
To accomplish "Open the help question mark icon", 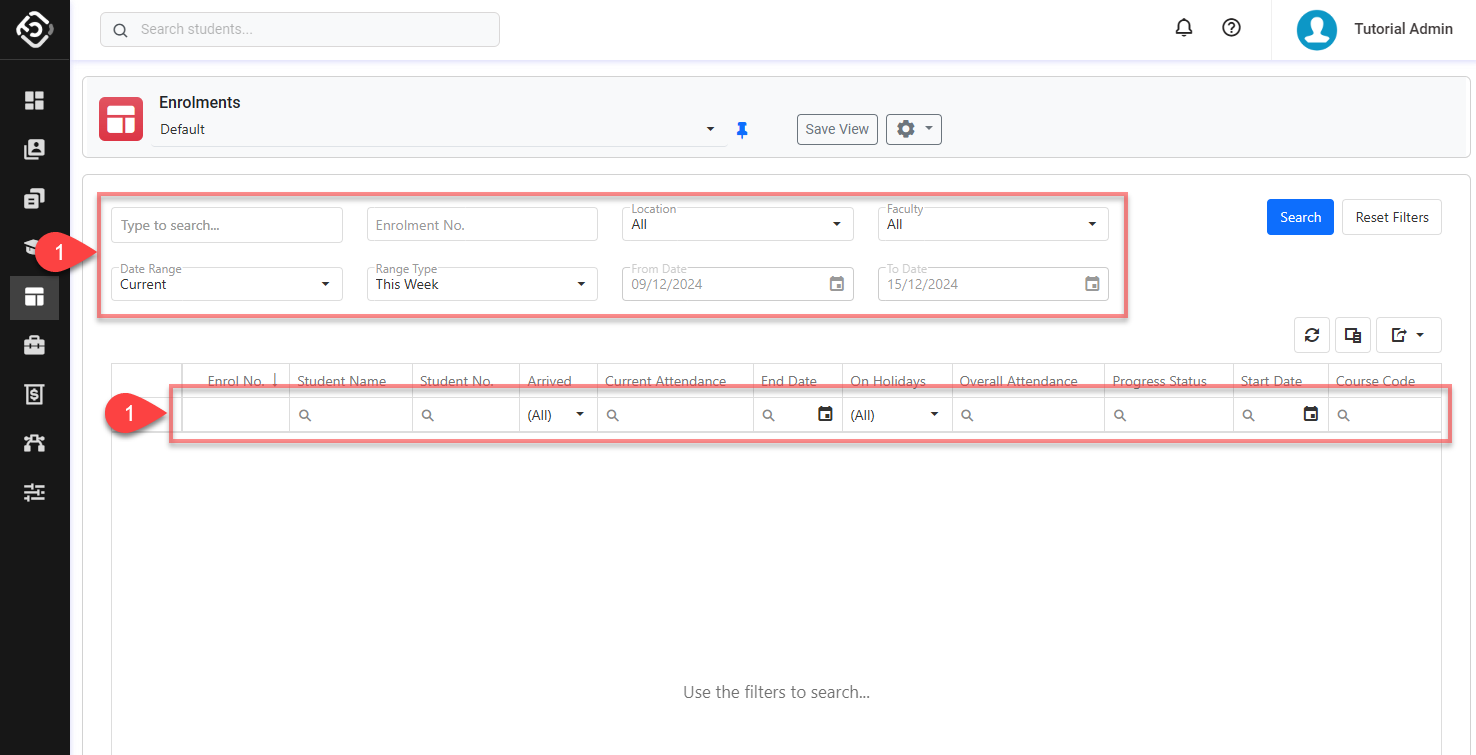I will point(1232,28).
